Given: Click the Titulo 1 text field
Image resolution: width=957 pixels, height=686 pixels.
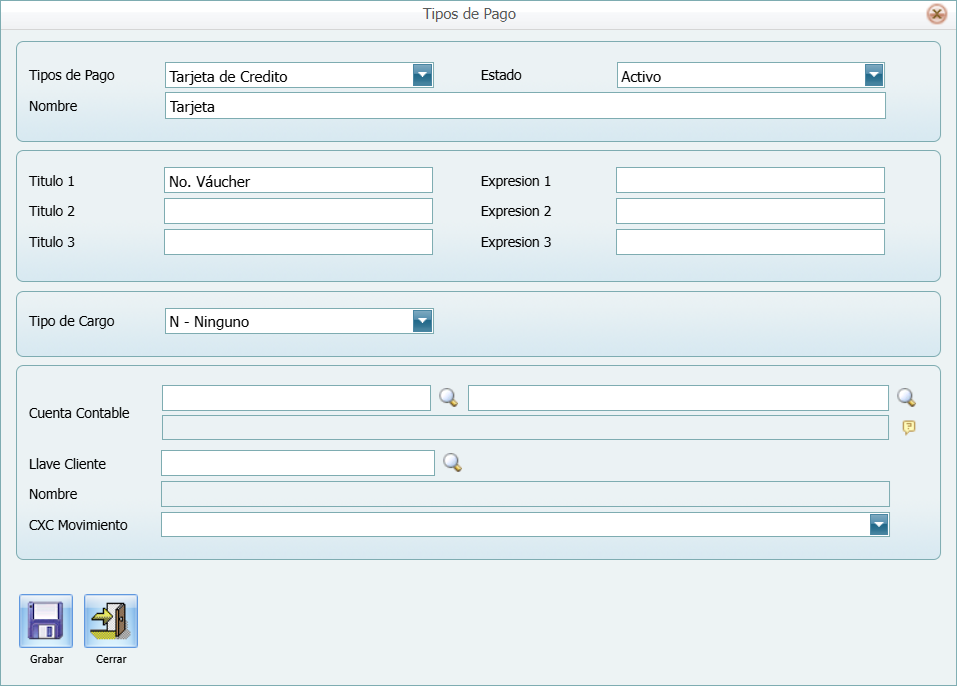Looking at the screenshot, I should point(298,180).
